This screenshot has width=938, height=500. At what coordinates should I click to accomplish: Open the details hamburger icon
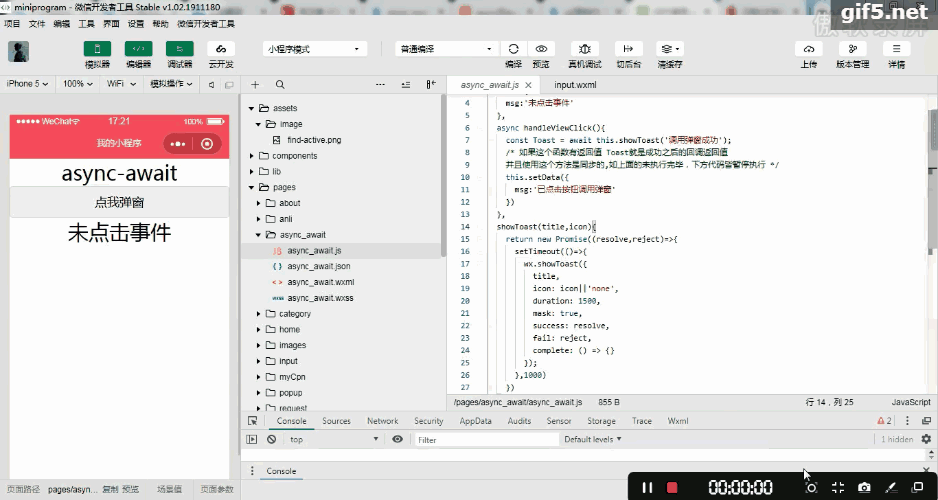896,49
